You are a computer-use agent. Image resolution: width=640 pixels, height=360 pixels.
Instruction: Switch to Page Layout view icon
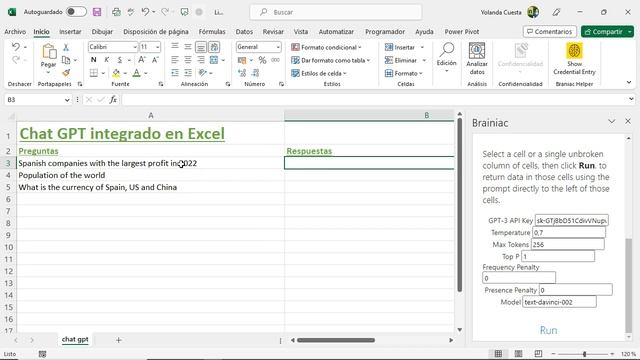(x=518, y=354)
